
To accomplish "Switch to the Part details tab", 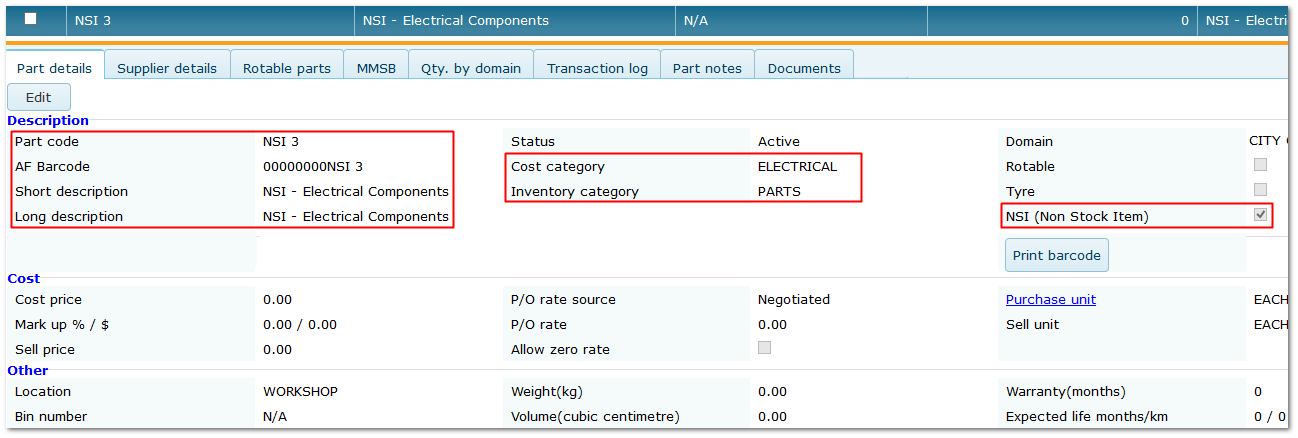I will 55,68.
